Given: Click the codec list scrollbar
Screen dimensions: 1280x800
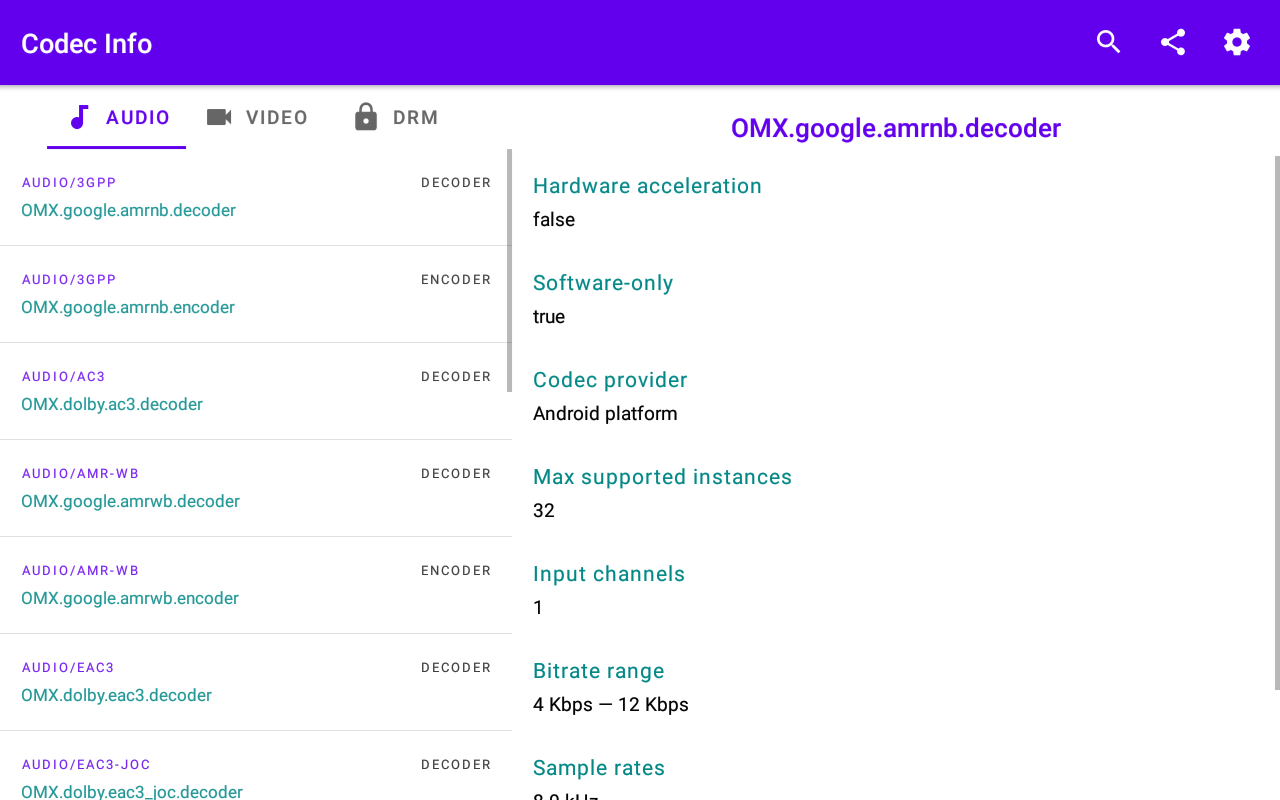Looking at the screenshot, I should [509, 270].
